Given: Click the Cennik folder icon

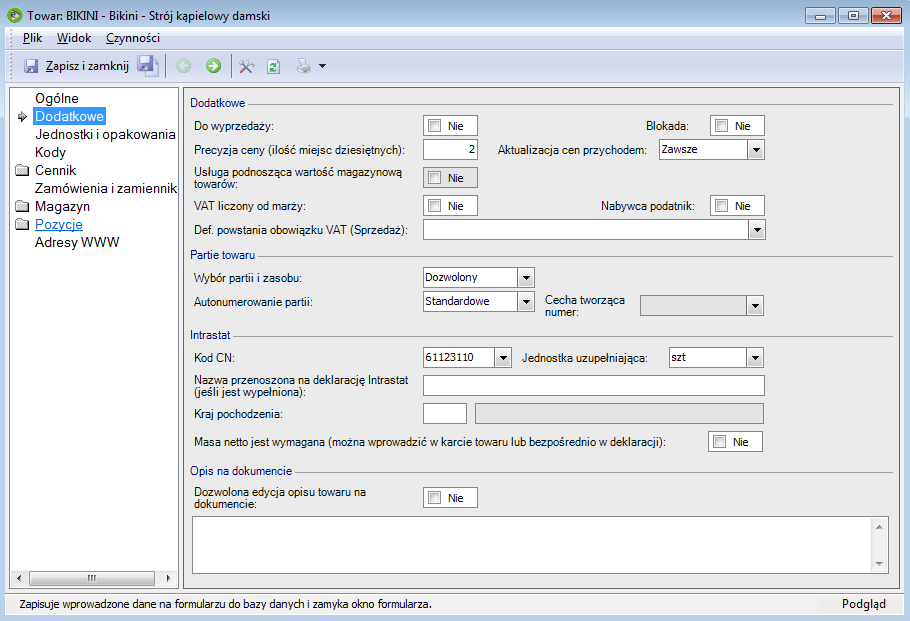Looking at the screenshot, I should click(22, 170).
